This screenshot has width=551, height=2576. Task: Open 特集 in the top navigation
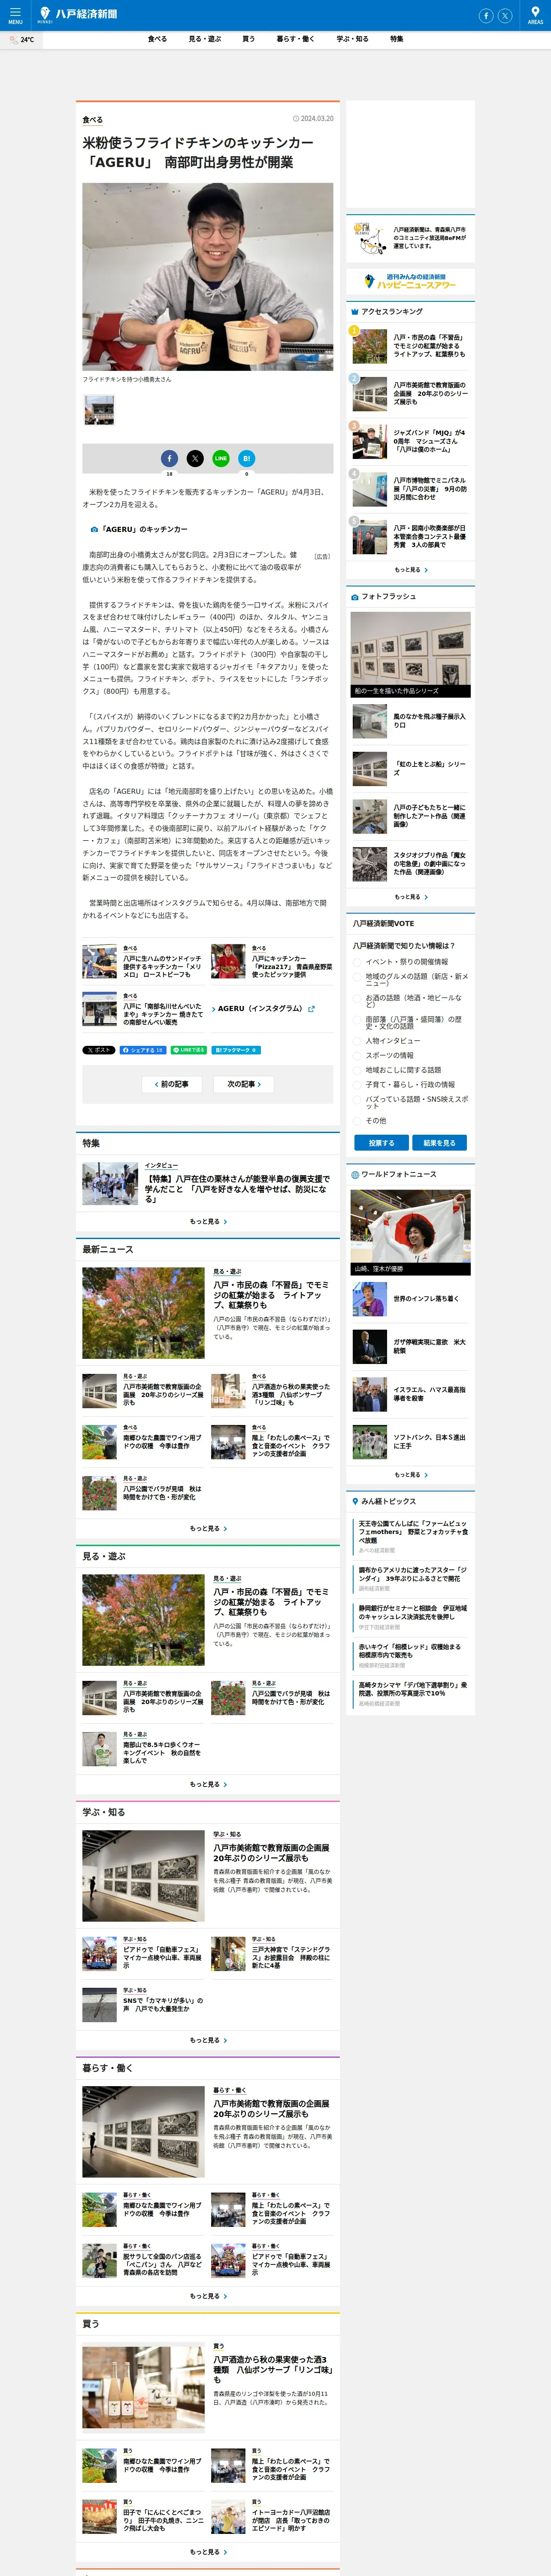pyautogui.click(x=397, y=39)
